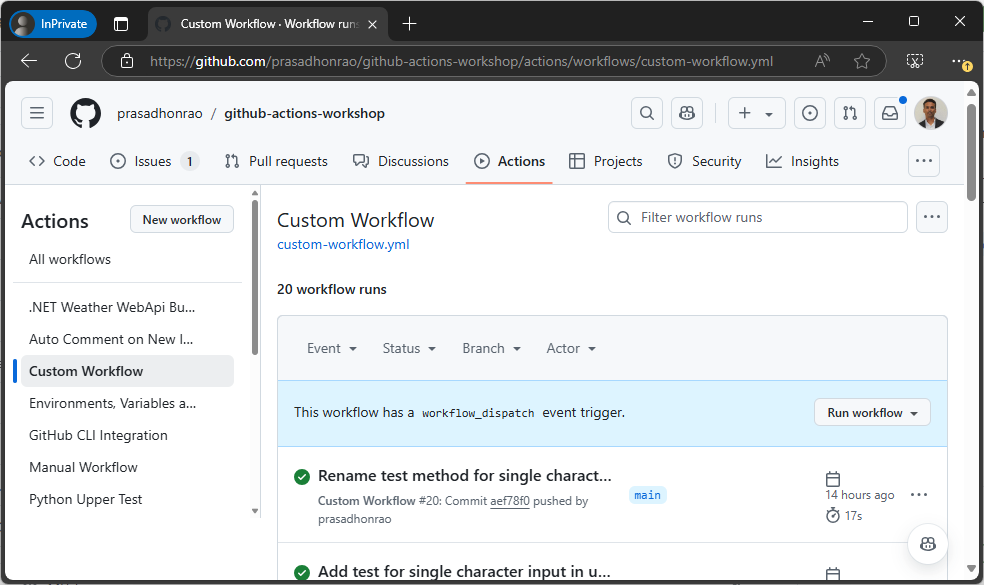Open the Security tab
The width and height of the screenshot is (984, 585).
(705, 161)
